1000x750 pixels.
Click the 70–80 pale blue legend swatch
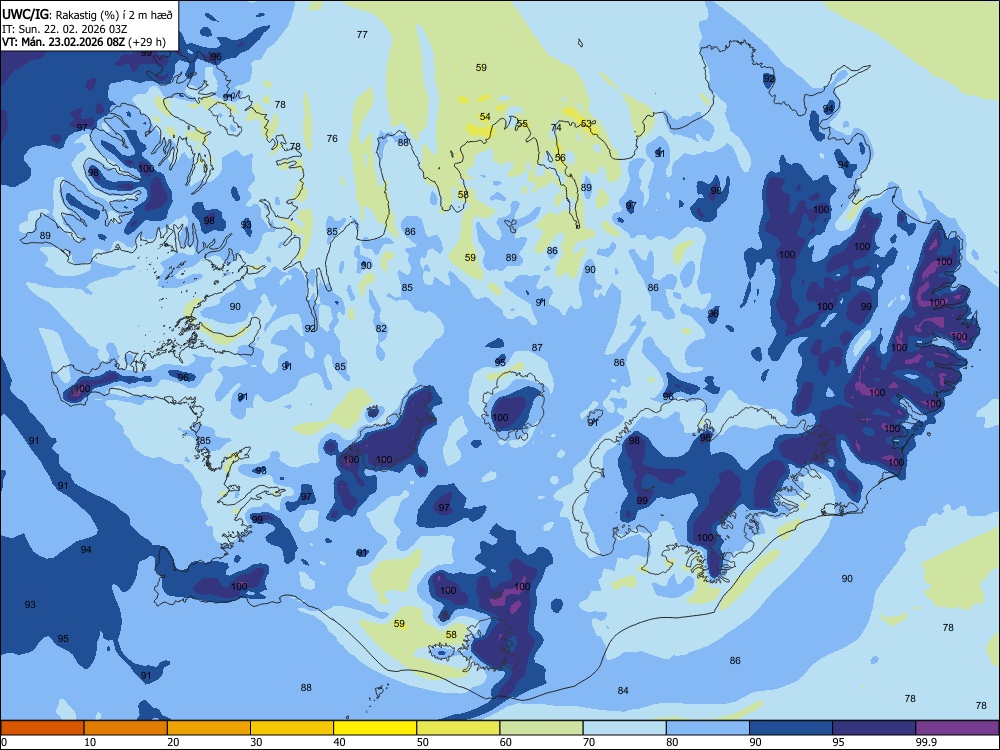[624, 728]
